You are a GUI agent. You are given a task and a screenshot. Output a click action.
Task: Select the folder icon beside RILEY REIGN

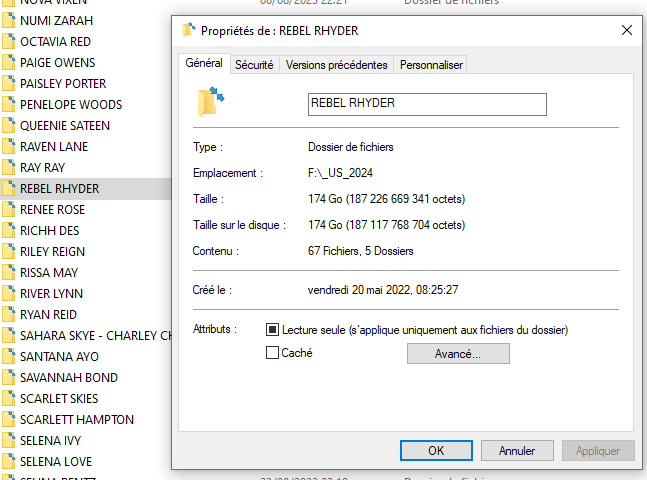tap(9, 251)
